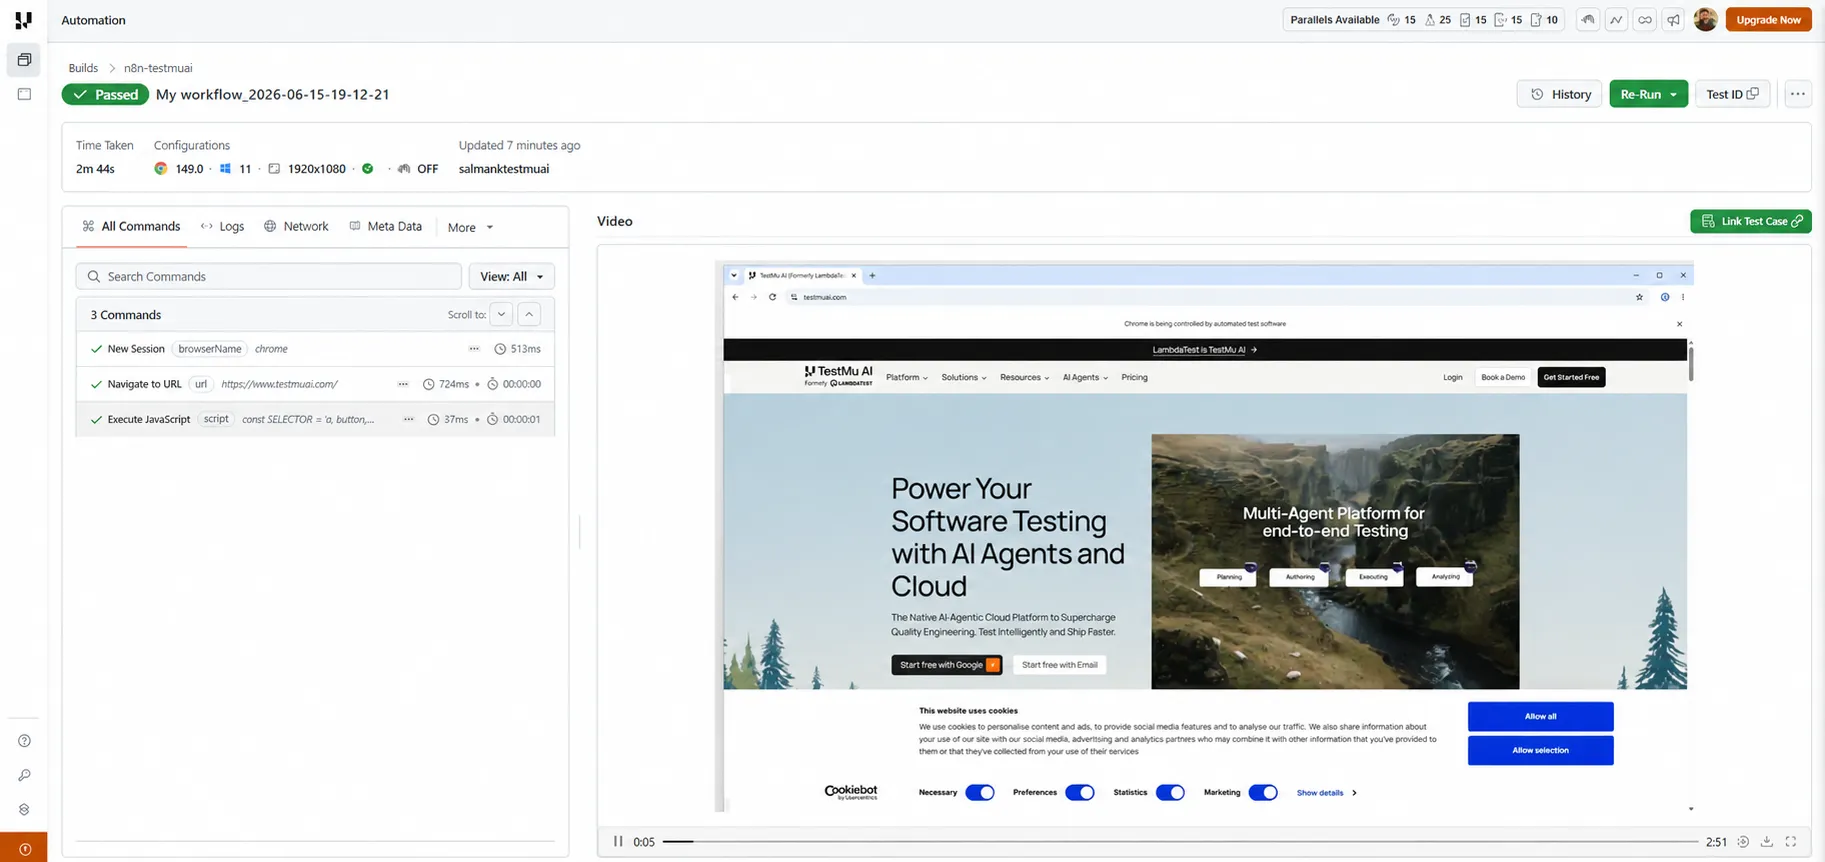The height and width of the screenshot is (862, 1825).
Task: Download the test video
Action: 1767,842
